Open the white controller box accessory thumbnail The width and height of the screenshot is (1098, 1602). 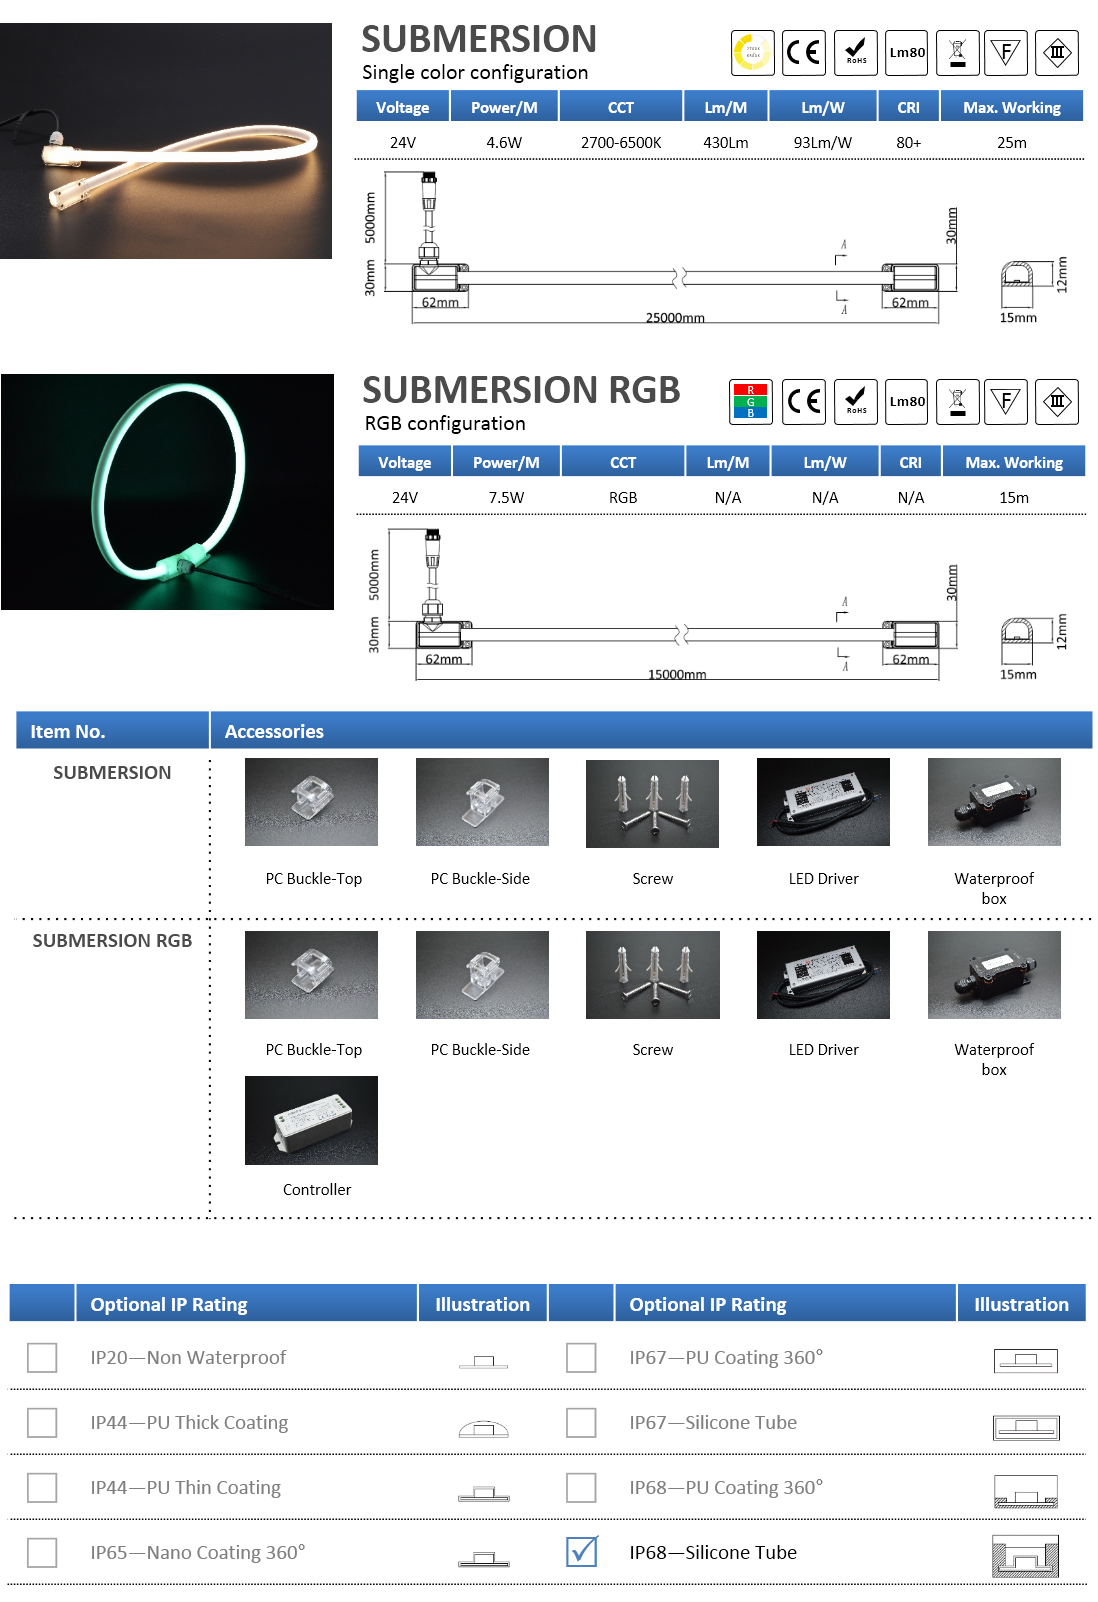(x=311, y=1120)
